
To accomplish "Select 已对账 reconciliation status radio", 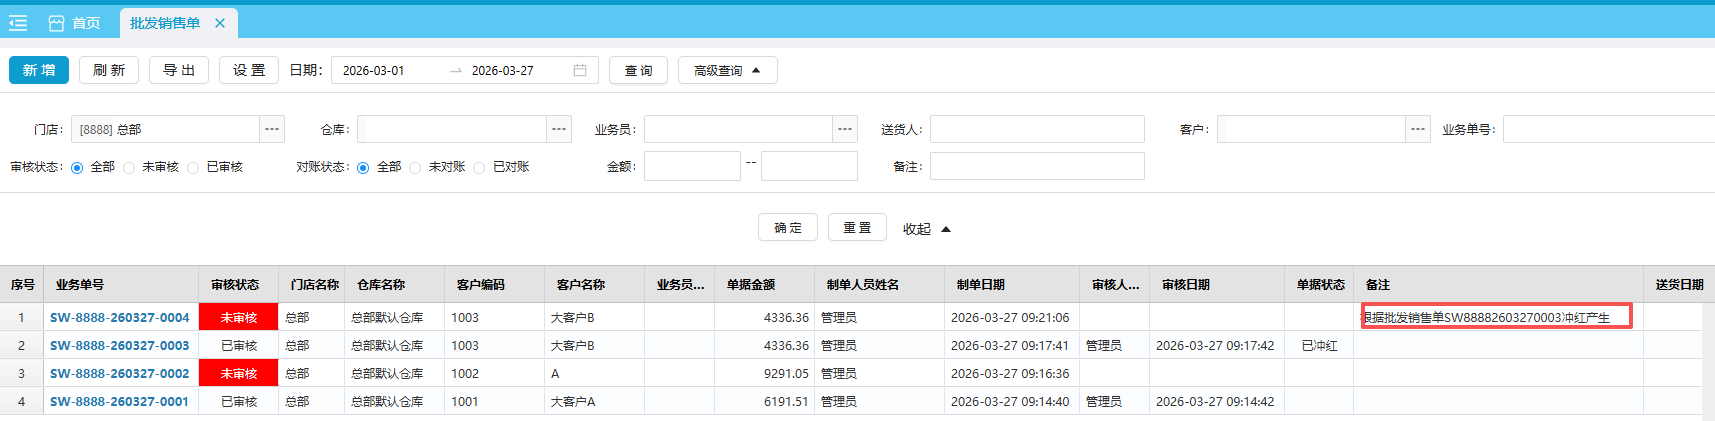I will (x=480, y=168).
